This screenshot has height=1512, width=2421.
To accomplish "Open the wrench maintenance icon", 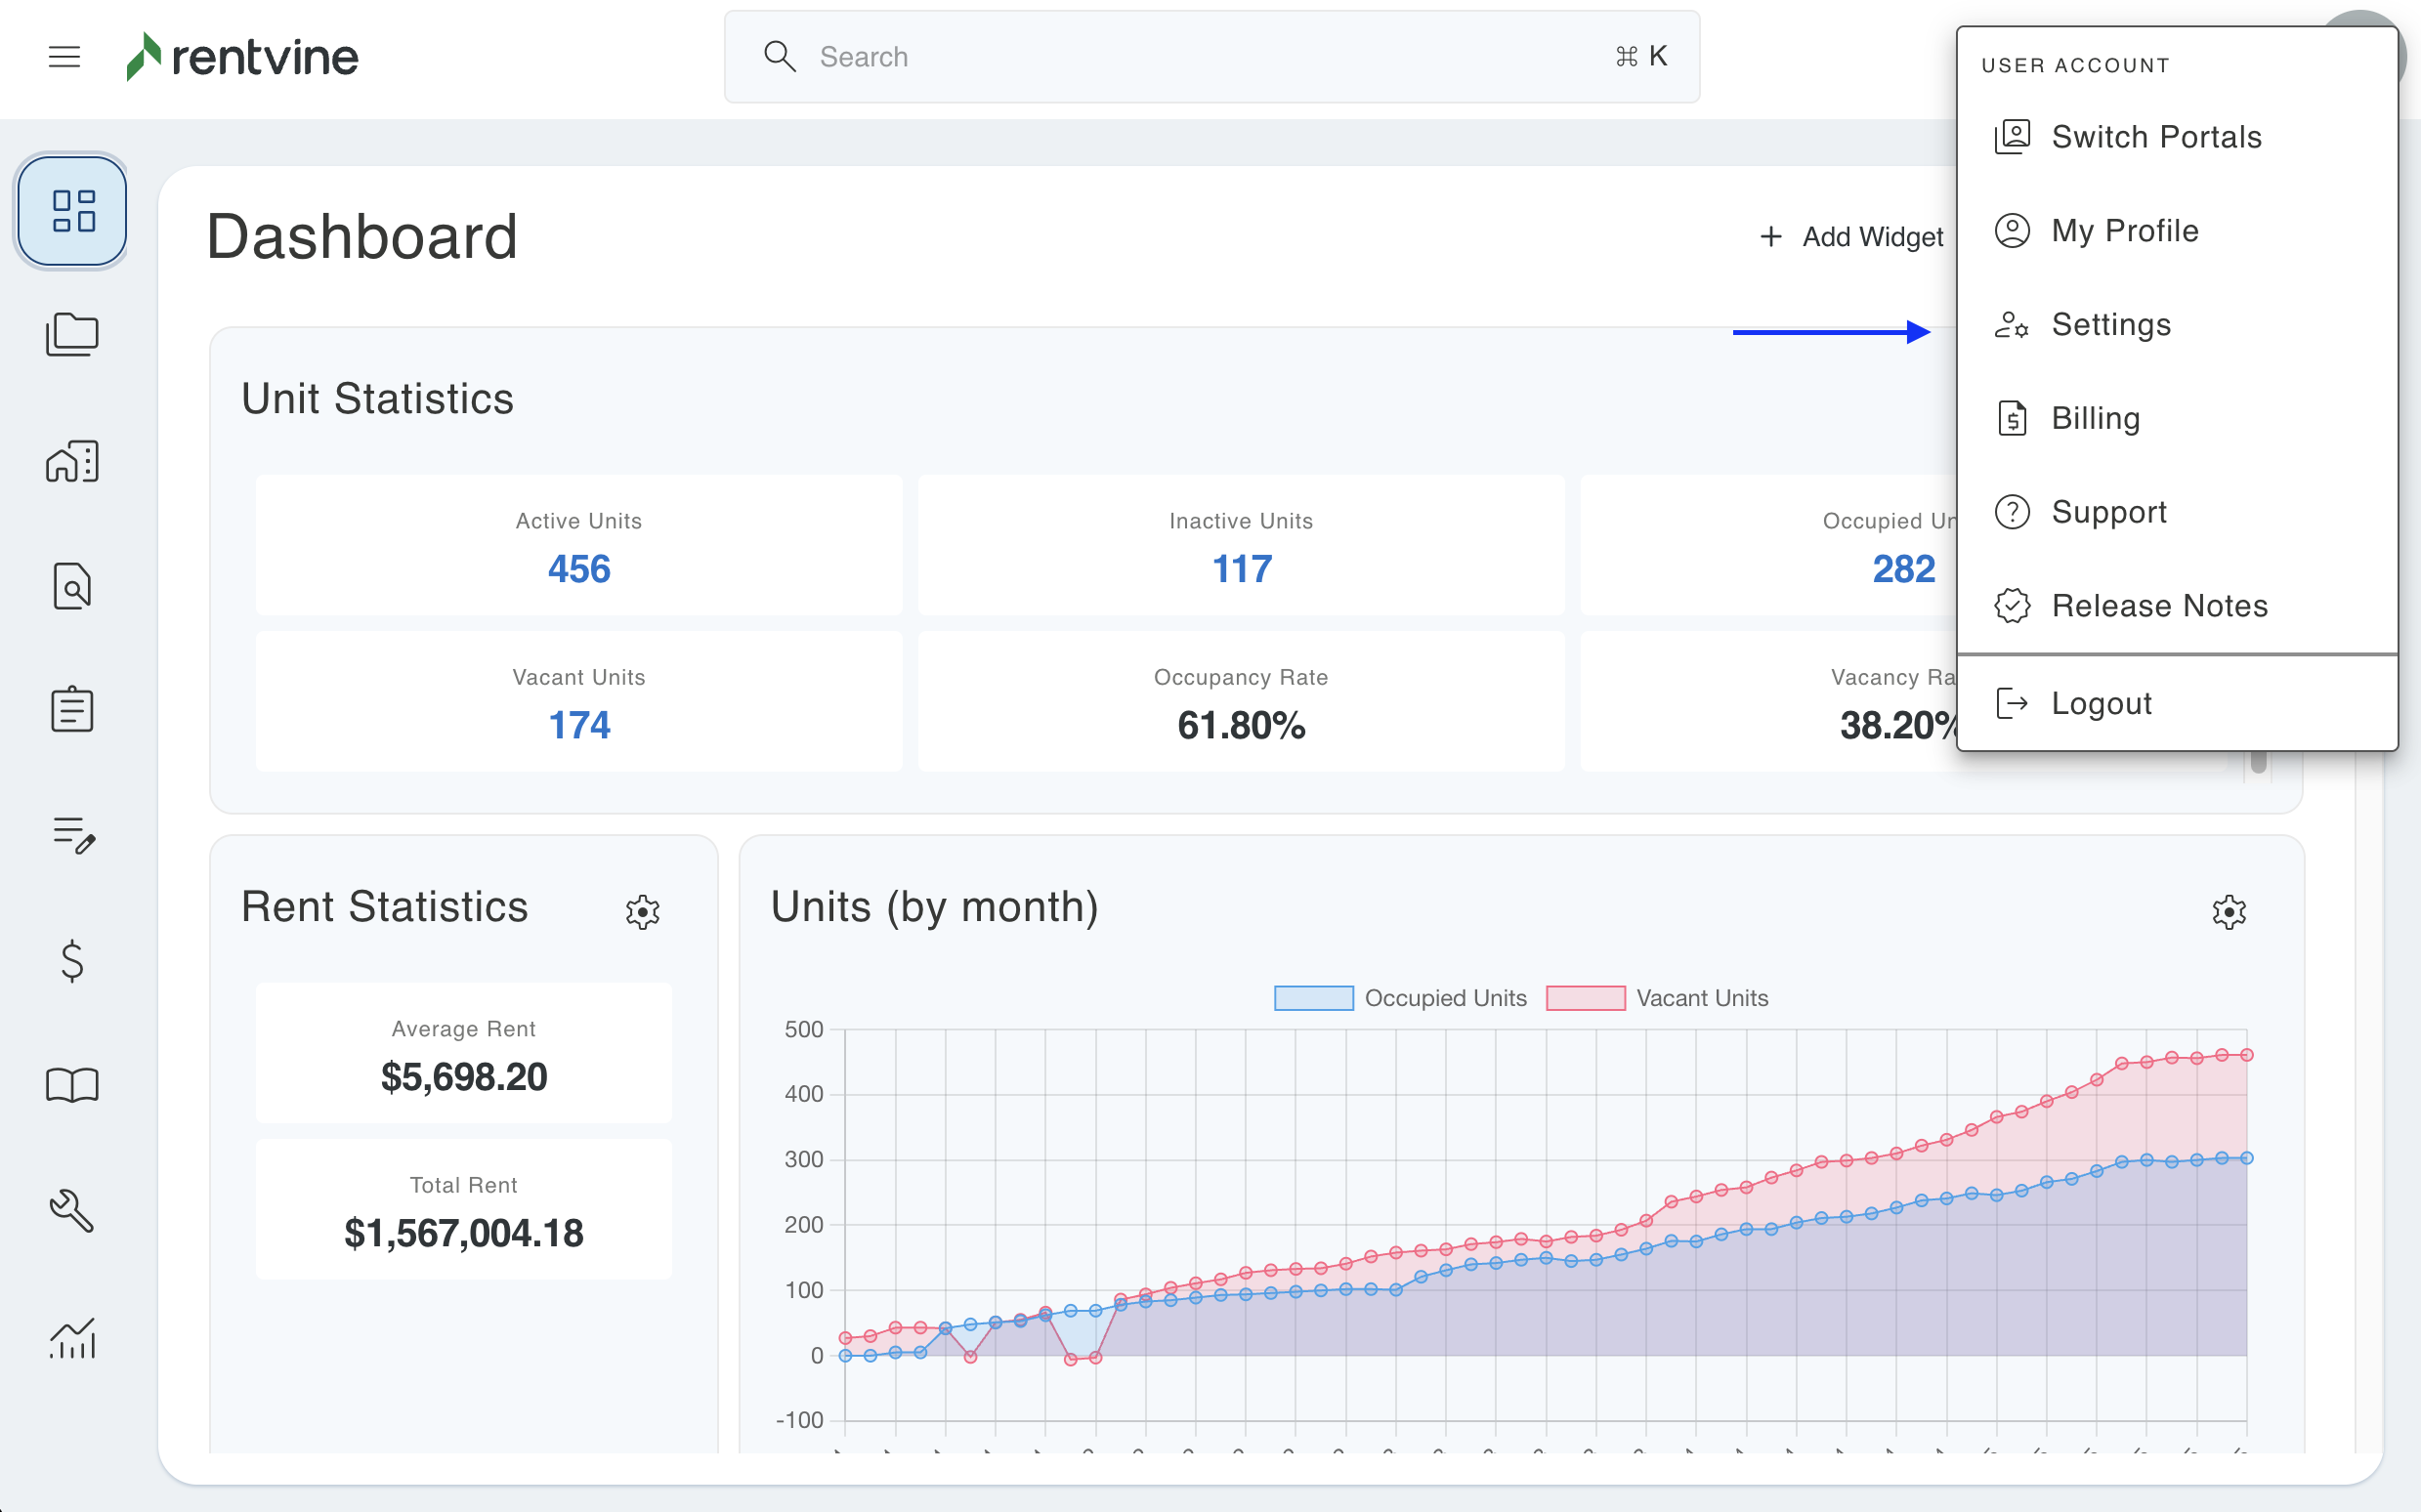I will point(72,1210).
